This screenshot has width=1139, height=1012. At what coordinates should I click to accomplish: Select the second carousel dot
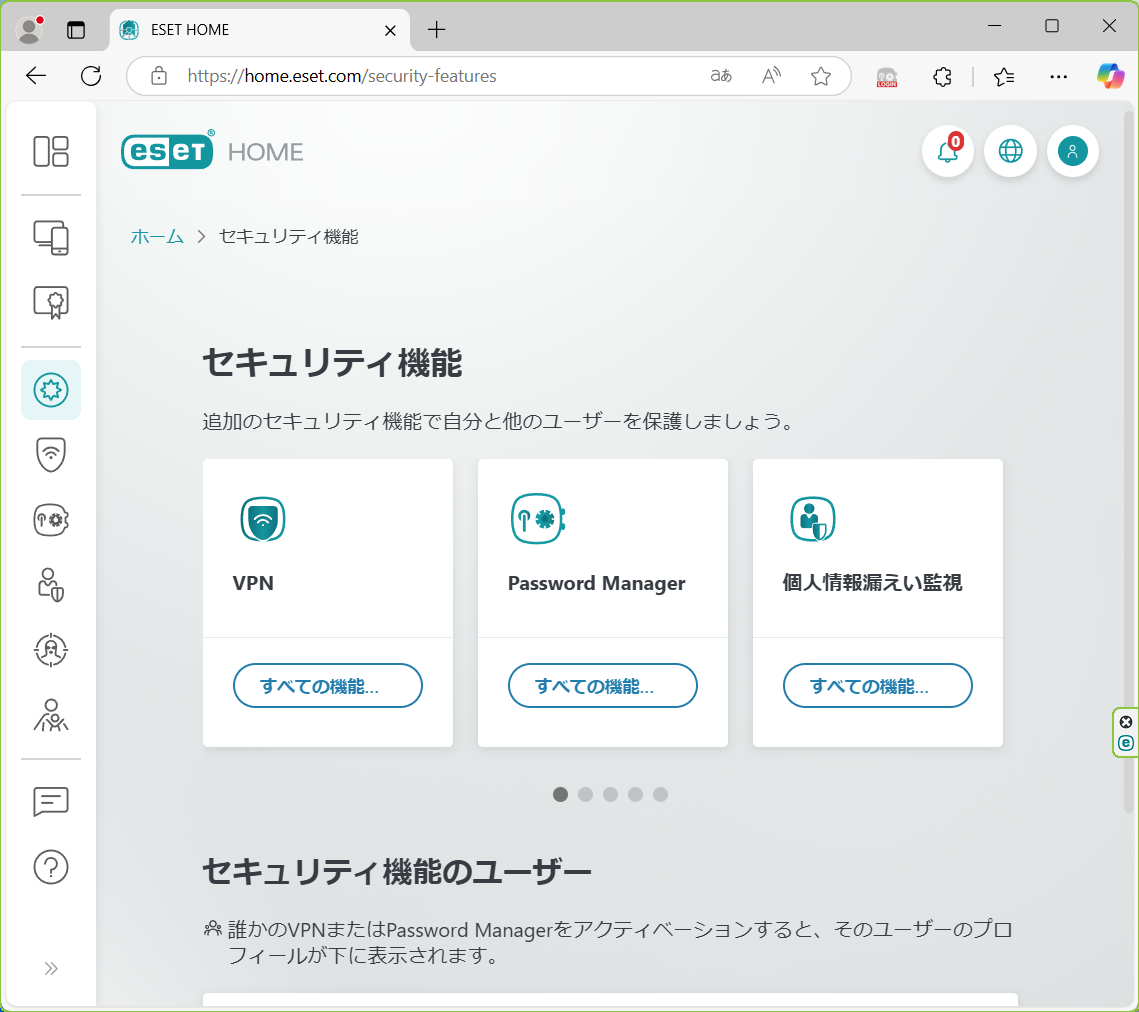click(585, 794)
